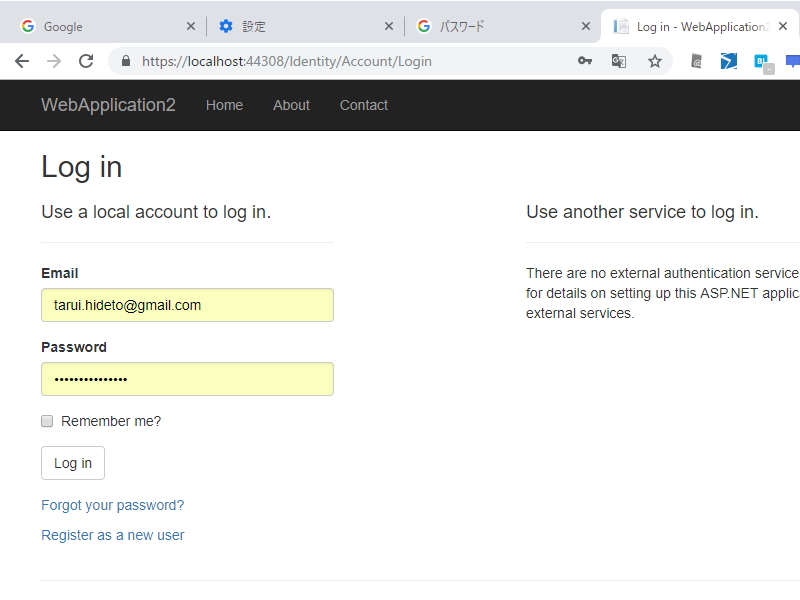Click the bookmark star icon

tap(655, 61)
